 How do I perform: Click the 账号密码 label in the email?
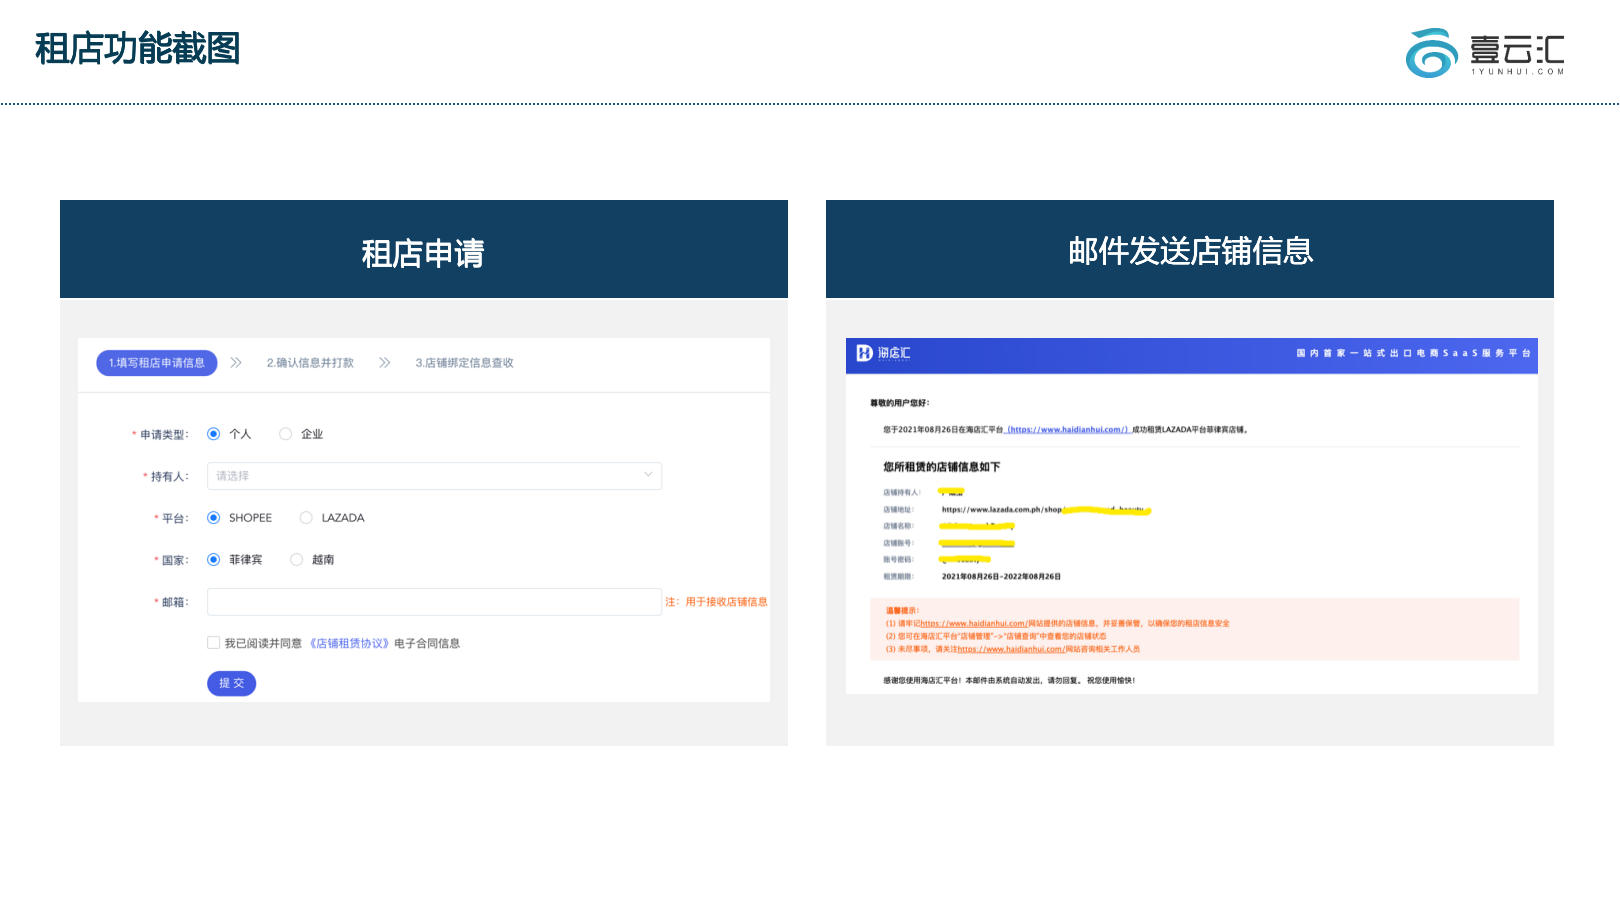coord(898,560)
